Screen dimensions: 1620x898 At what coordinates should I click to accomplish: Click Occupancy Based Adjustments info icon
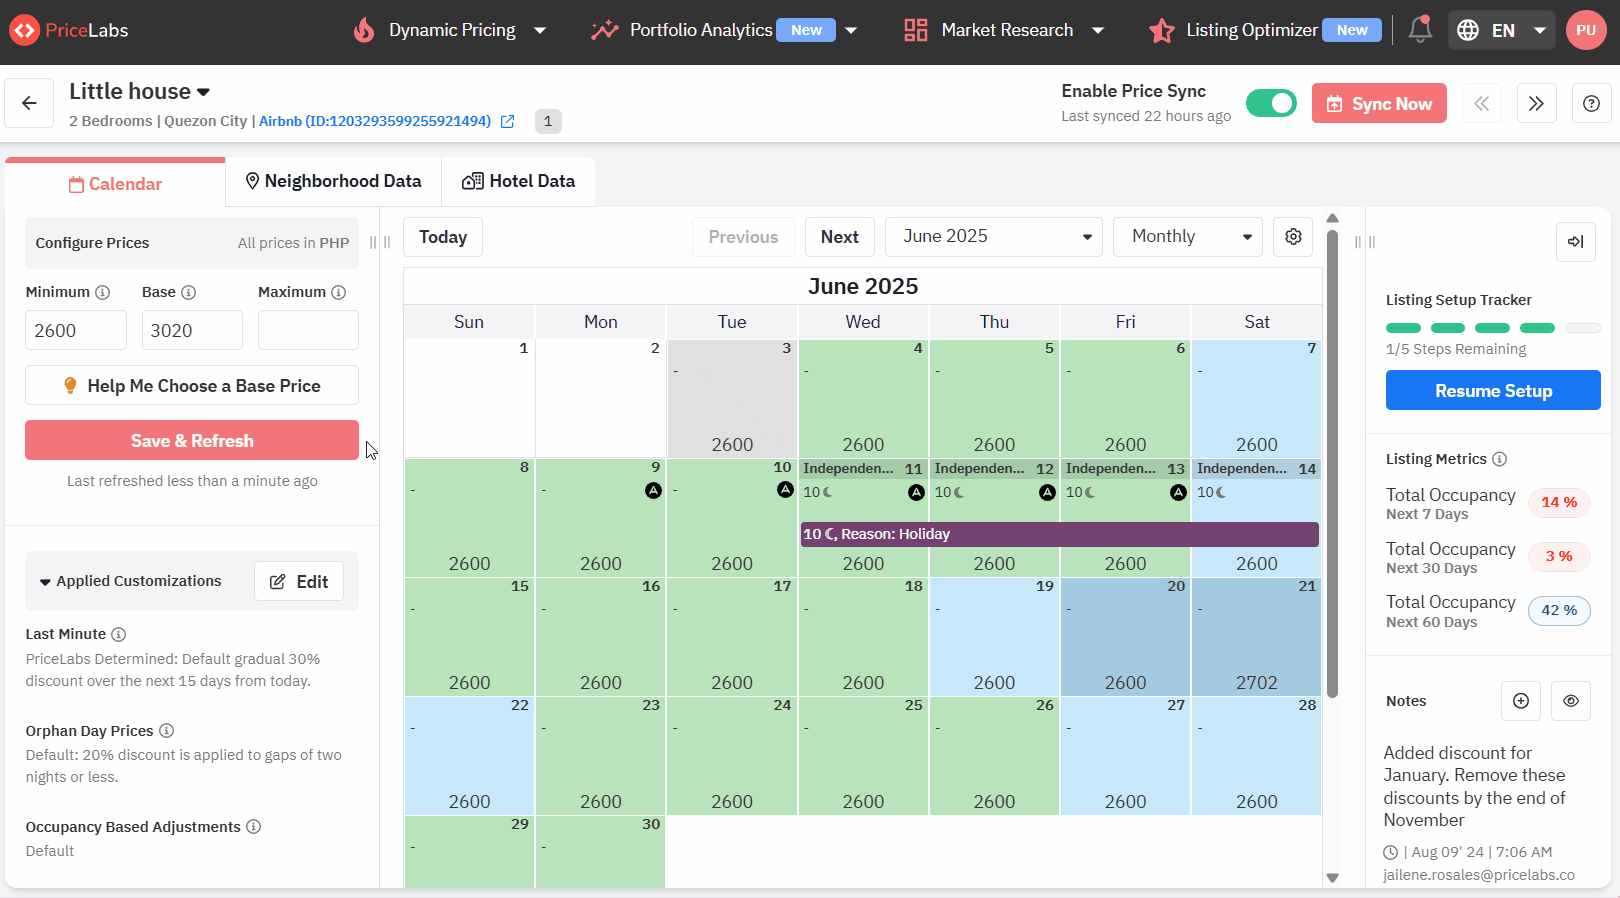(253, 827)
